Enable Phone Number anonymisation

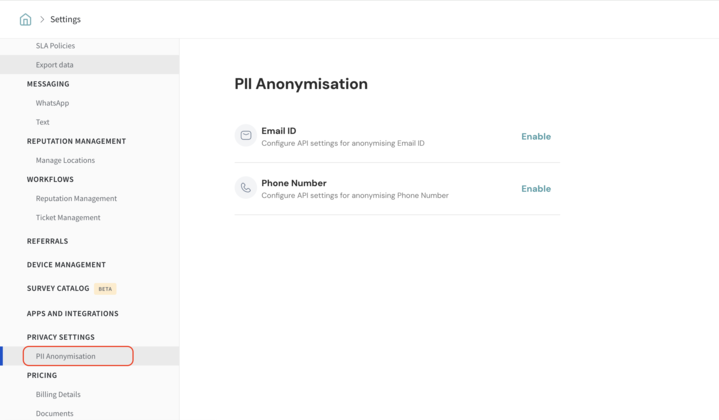coord(535,188)
